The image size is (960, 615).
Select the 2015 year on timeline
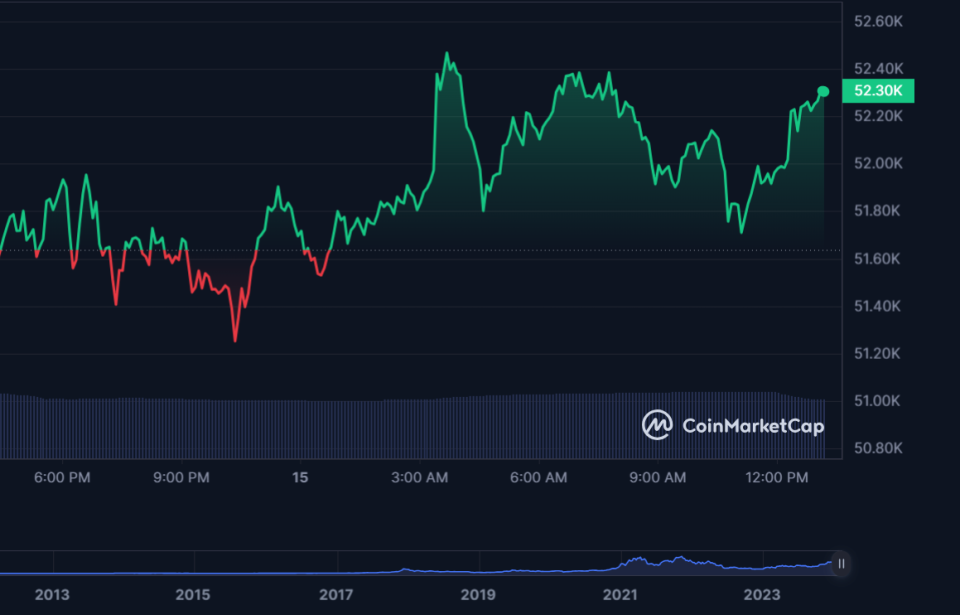point(193,595)
